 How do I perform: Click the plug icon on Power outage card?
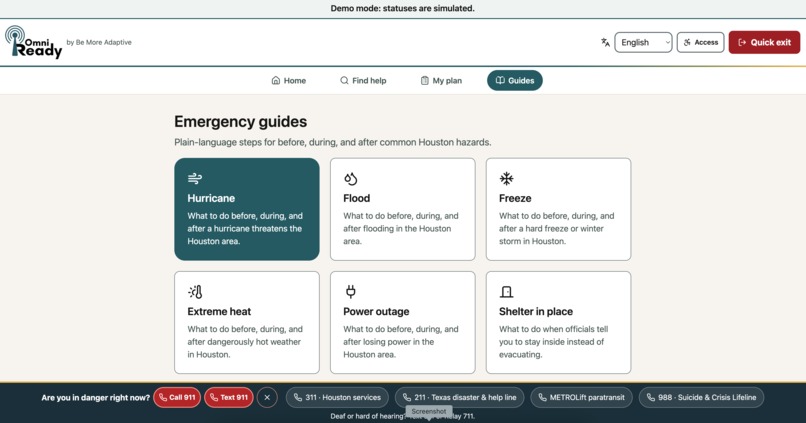[351, 291]
